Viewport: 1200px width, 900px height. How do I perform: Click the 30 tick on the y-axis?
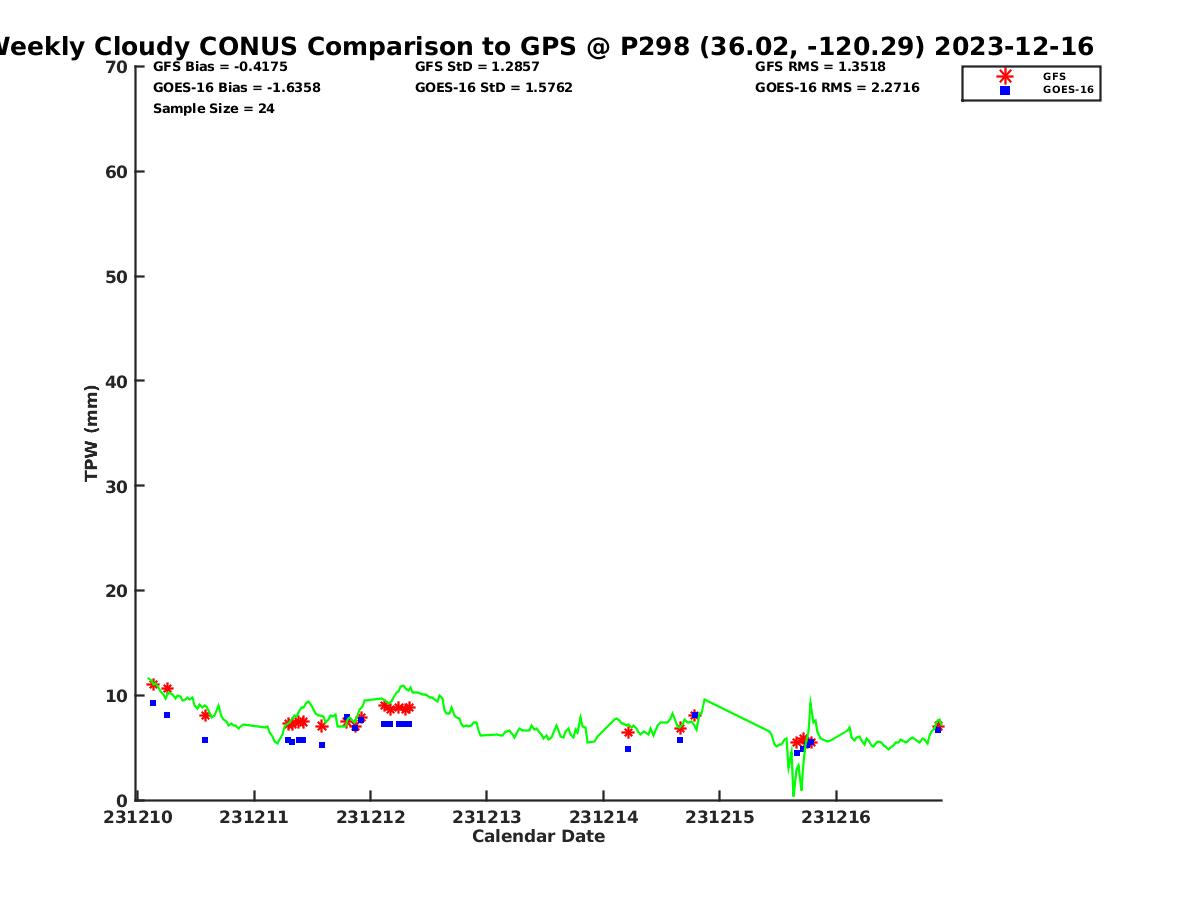pyautogui.click(x=117, y=486)
